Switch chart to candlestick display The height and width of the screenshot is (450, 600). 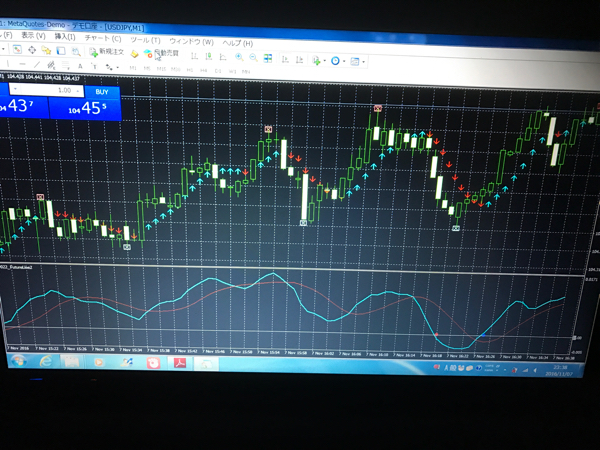tap(208, 56)
